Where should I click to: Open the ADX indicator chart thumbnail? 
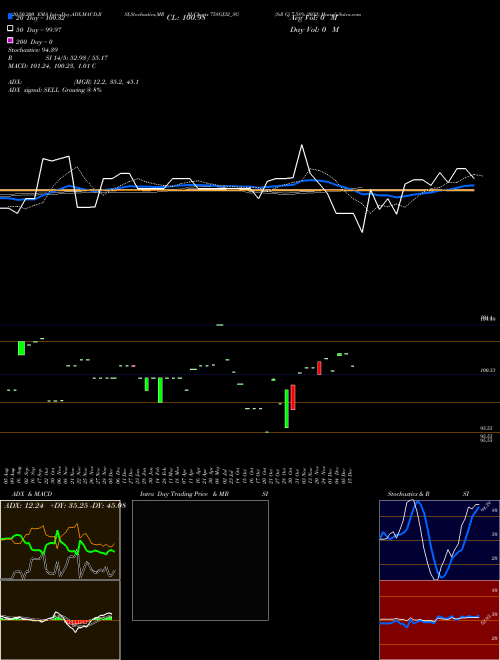(60, 540)
